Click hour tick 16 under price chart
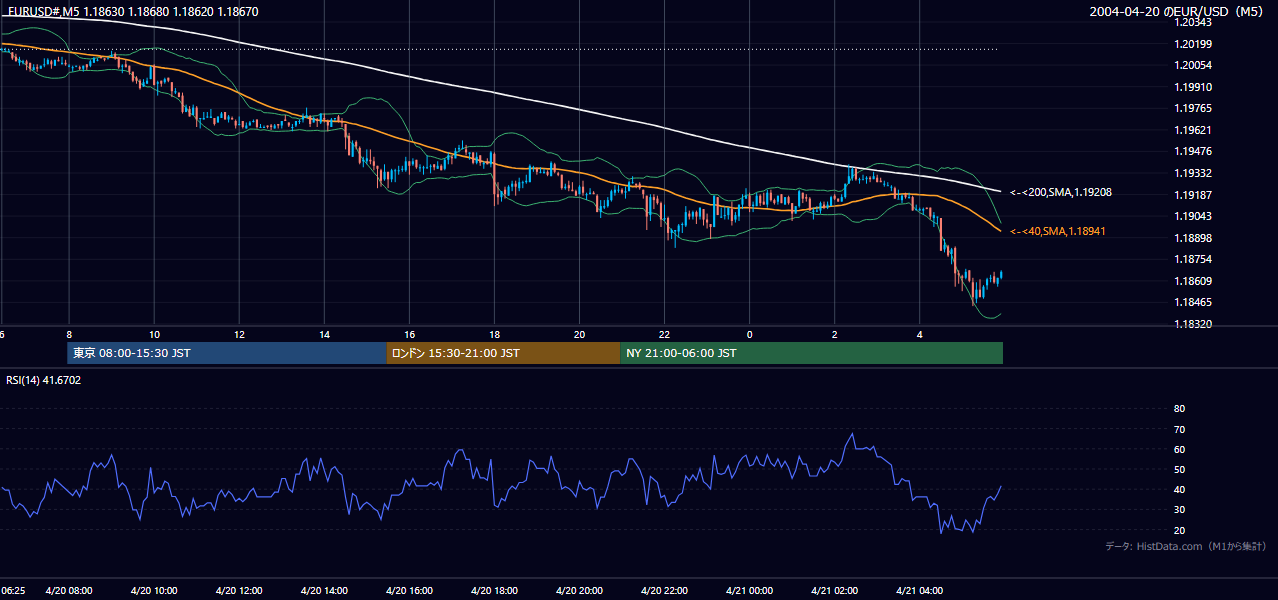The image size is (1278, 600). click(409, 333)
